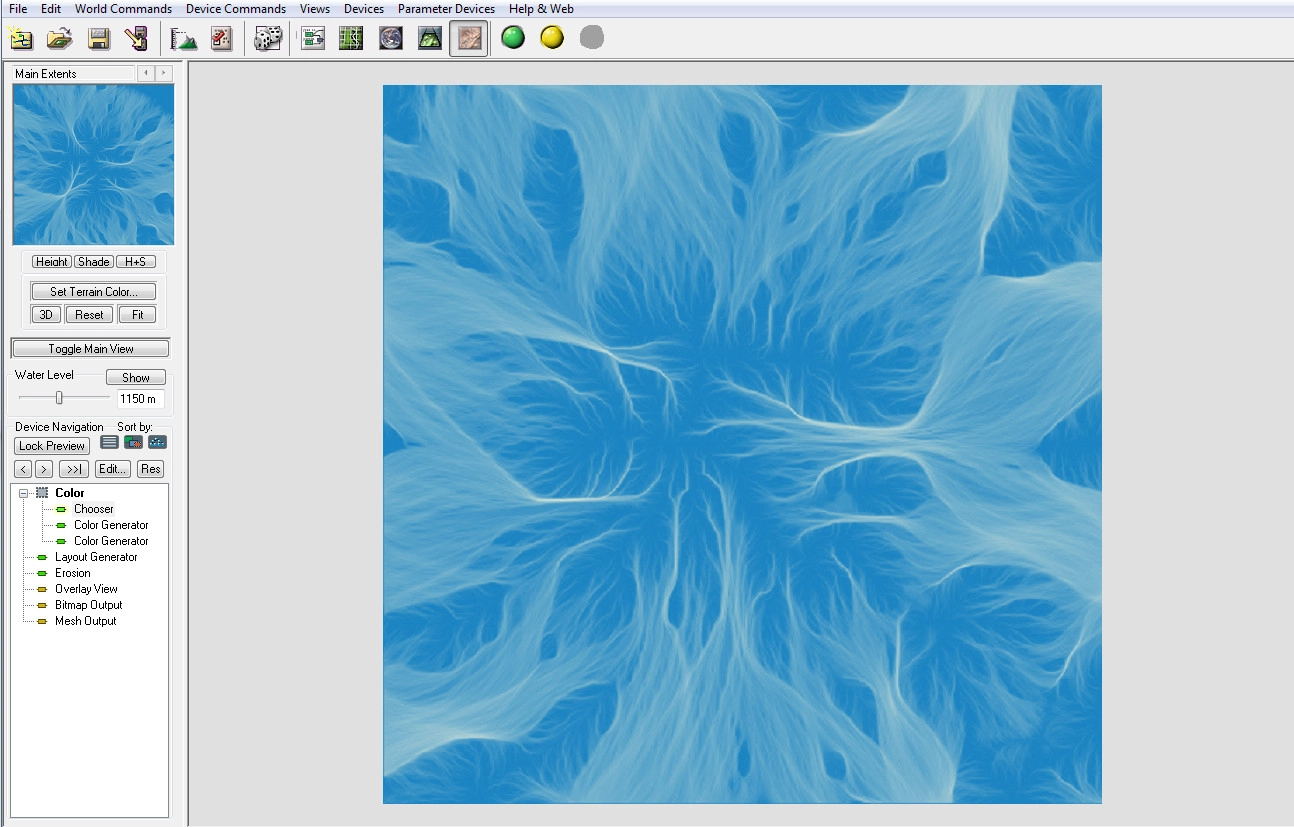Click the dice randomize icon
1294x827 pixels.
[267, 39]
